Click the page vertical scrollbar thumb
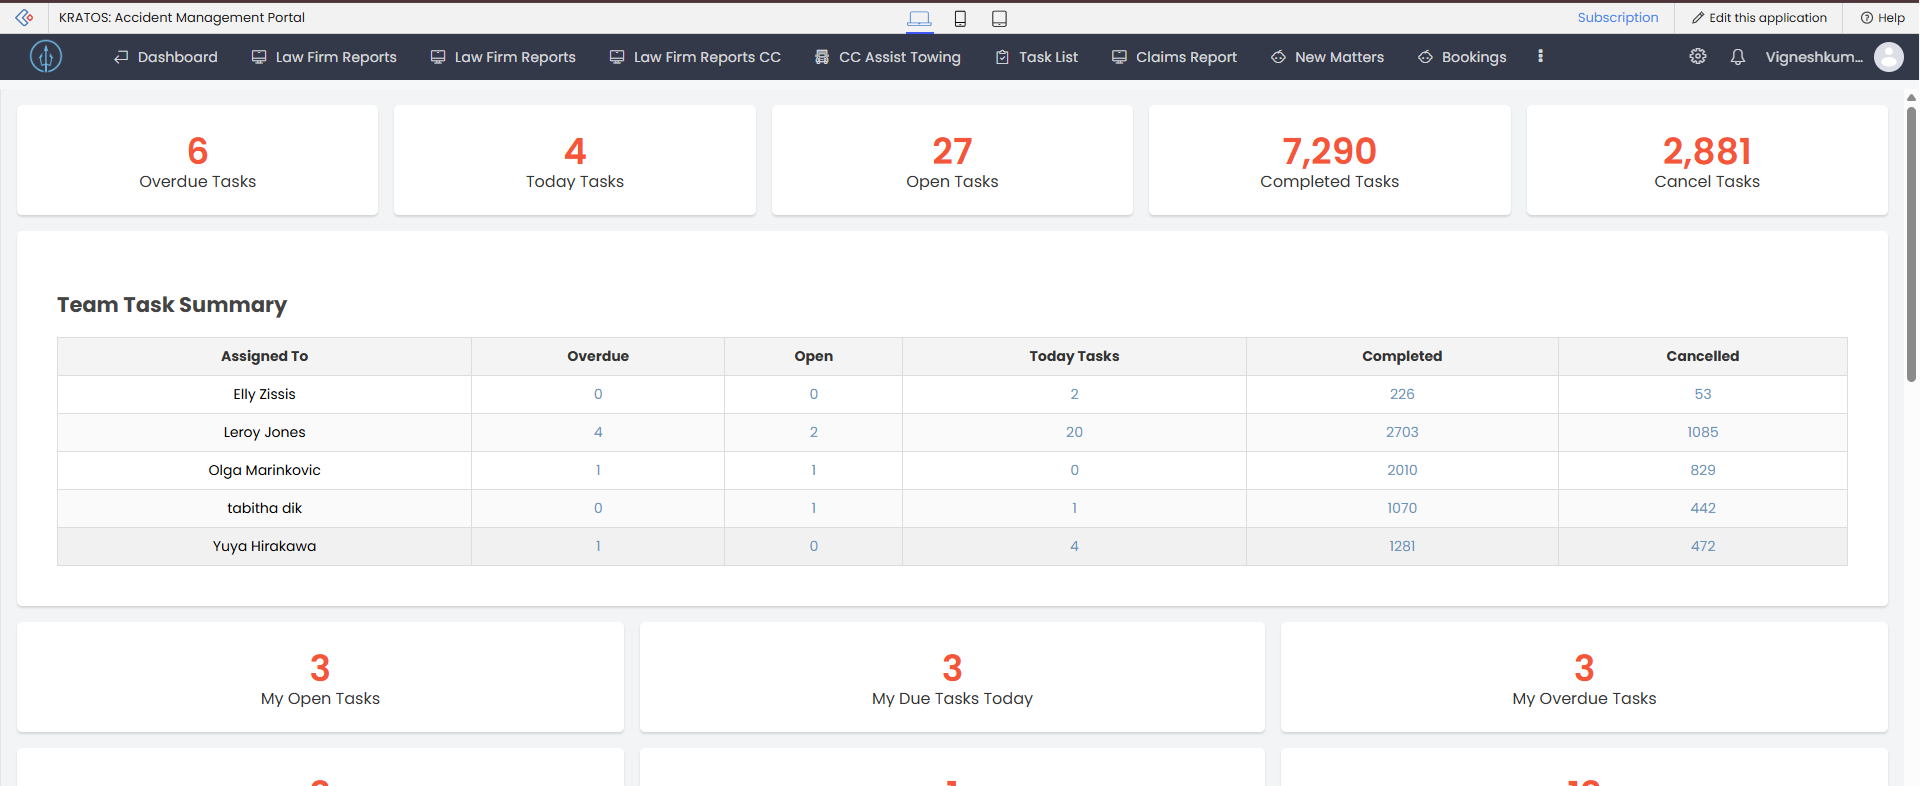The width and height of the screenshot is (1920, 786). point(1911,243)
